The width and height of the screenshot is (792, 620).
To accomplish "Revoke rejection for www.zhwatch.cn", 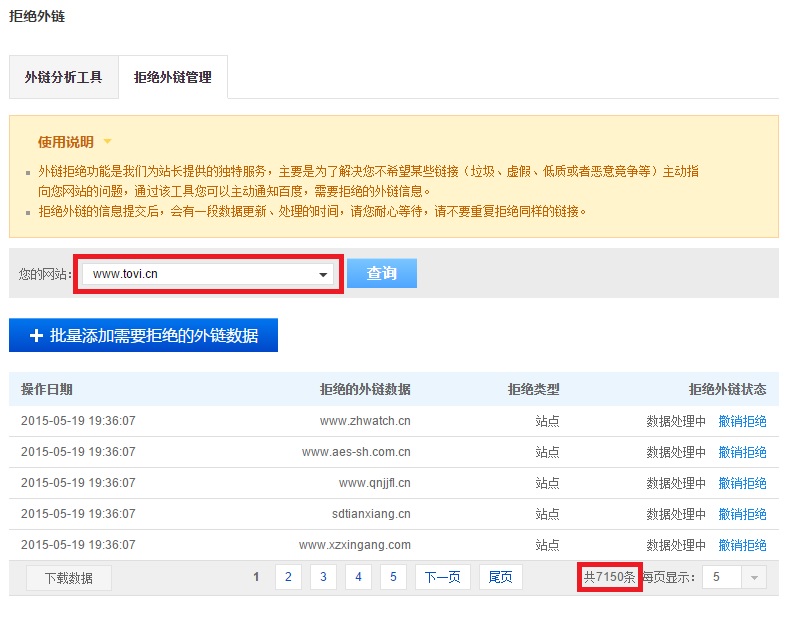I will pyautogui.click(x=742, y=421).
